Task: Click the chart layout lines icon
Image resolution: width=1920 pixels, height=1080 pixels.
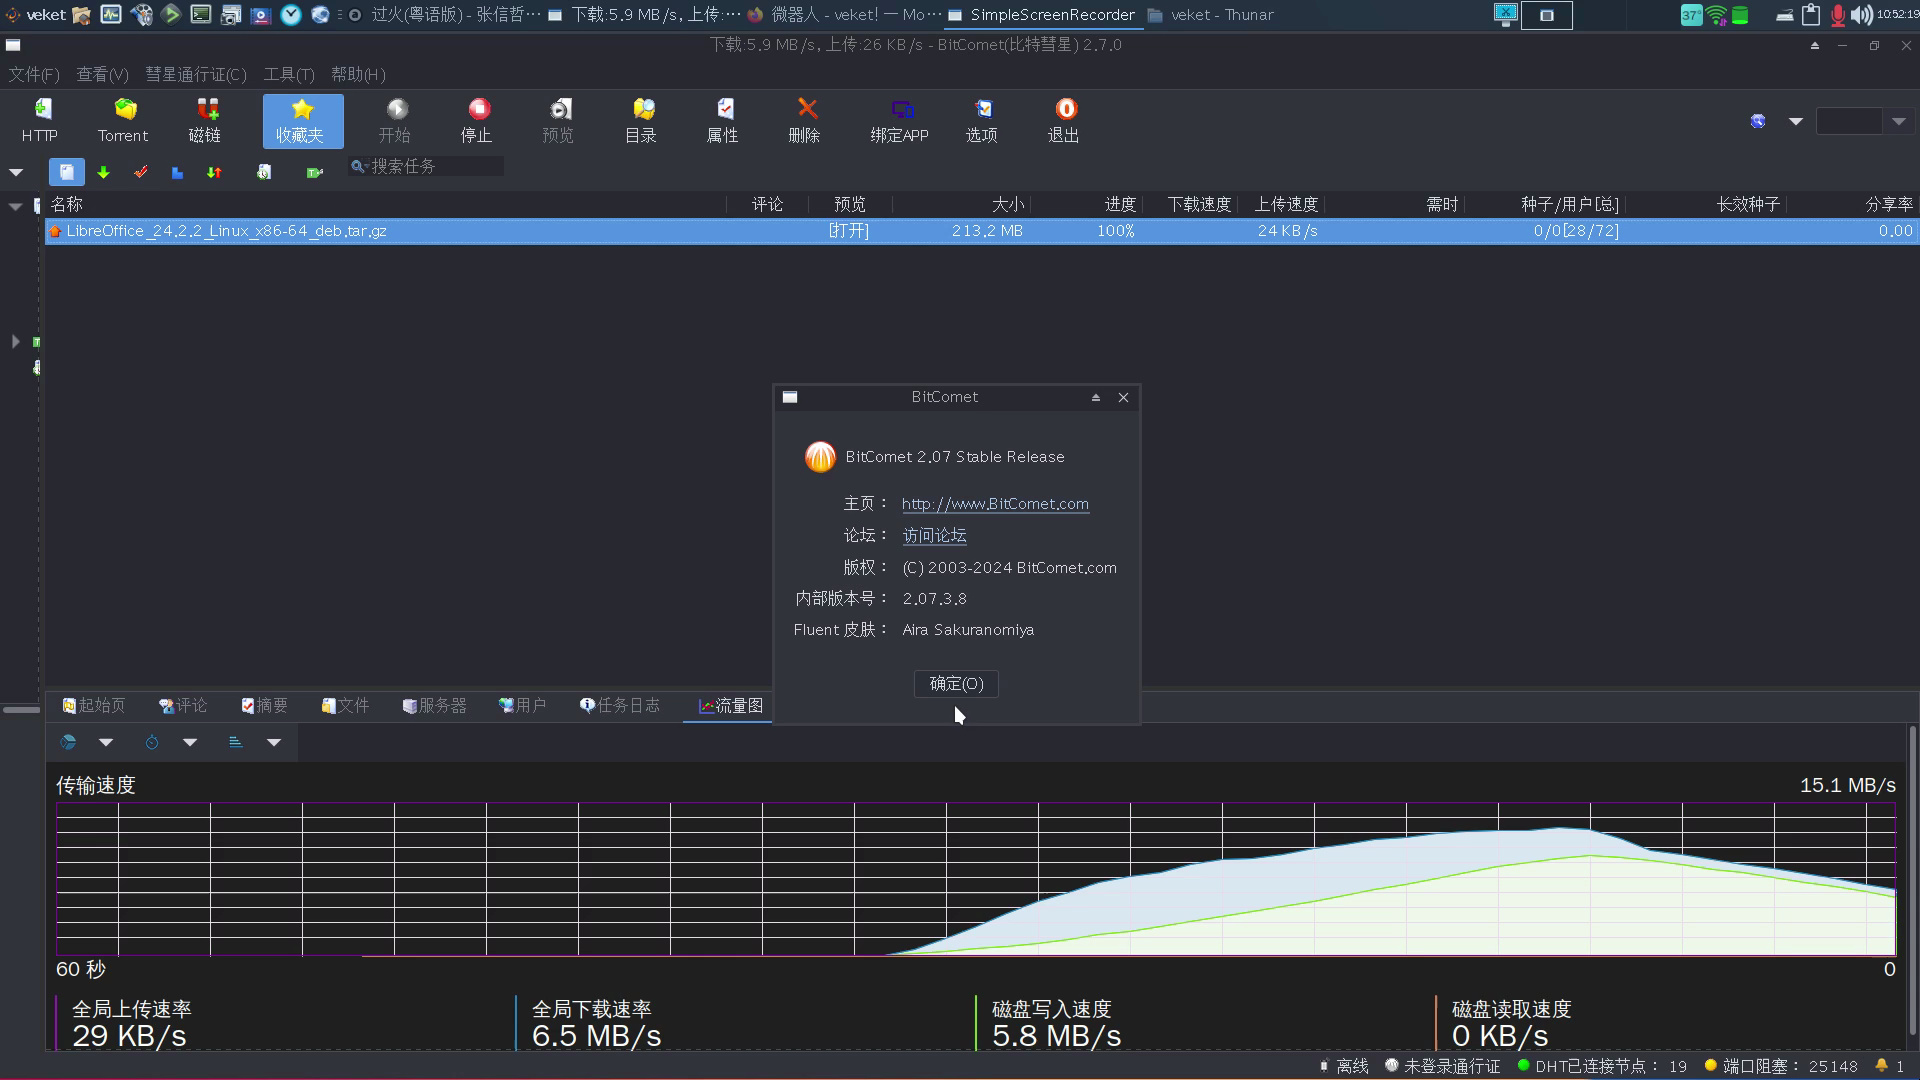Action: pyautogui.click(x=236, y=742)
